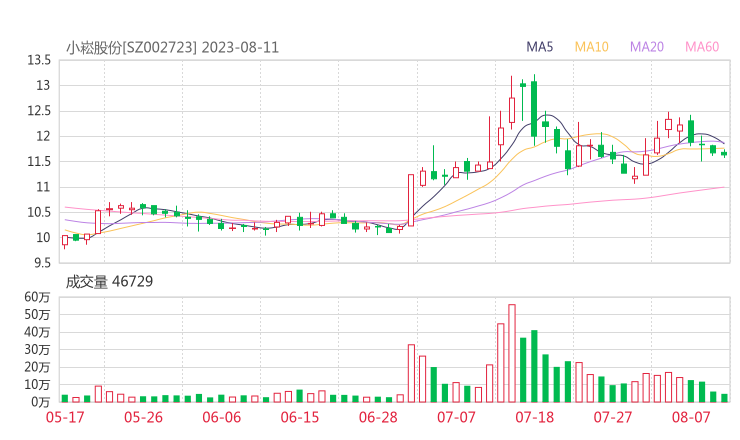This screenshot has width=740, height=440.
Task: Click the 60万 volume axis label
Action: pyautogui.click(x=37, y=298)
